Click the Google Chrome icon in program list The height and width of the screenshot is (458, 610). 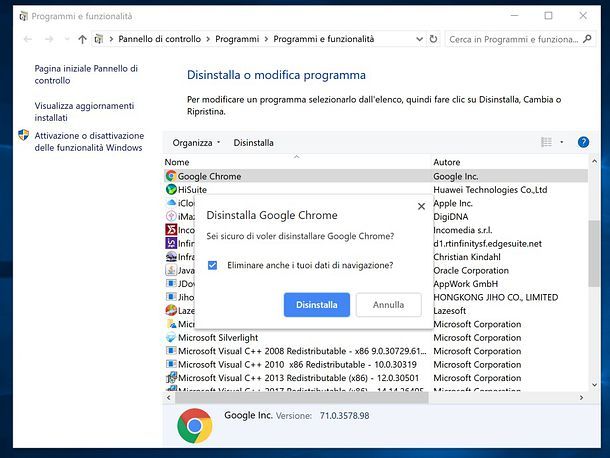click(171, 176)
